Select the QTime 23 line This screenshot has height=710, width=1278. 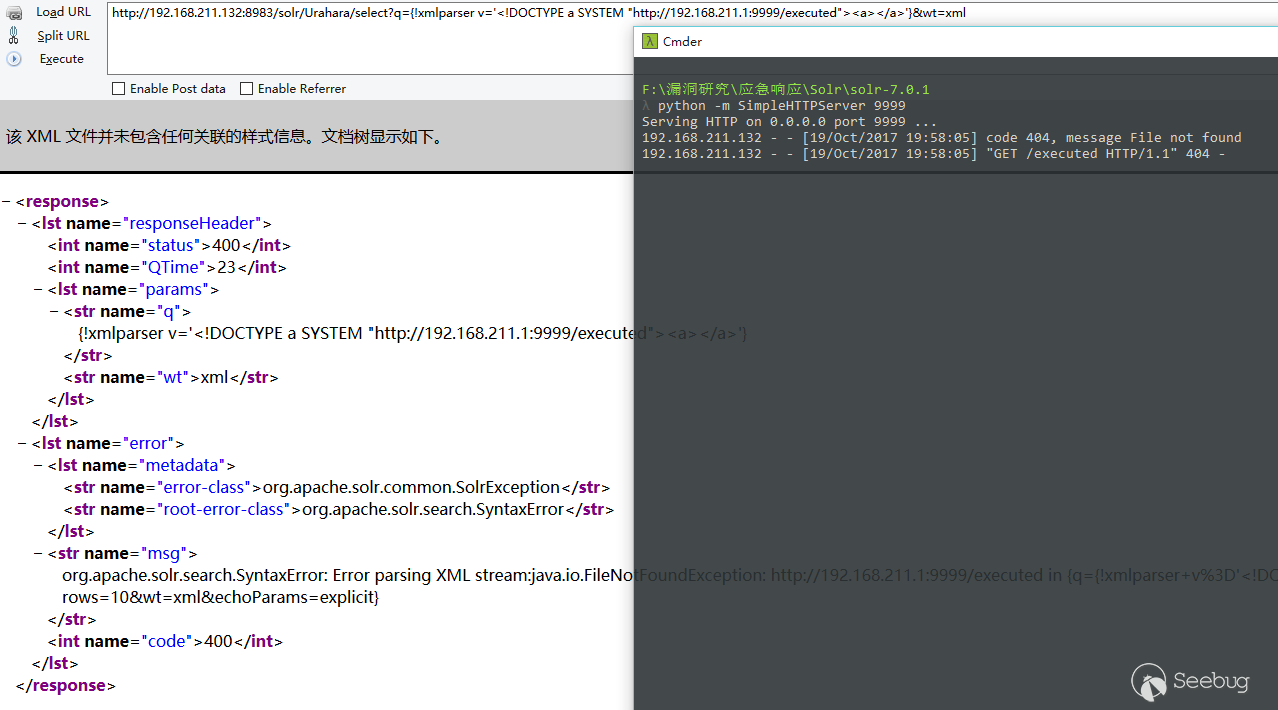tap(167, 268)
